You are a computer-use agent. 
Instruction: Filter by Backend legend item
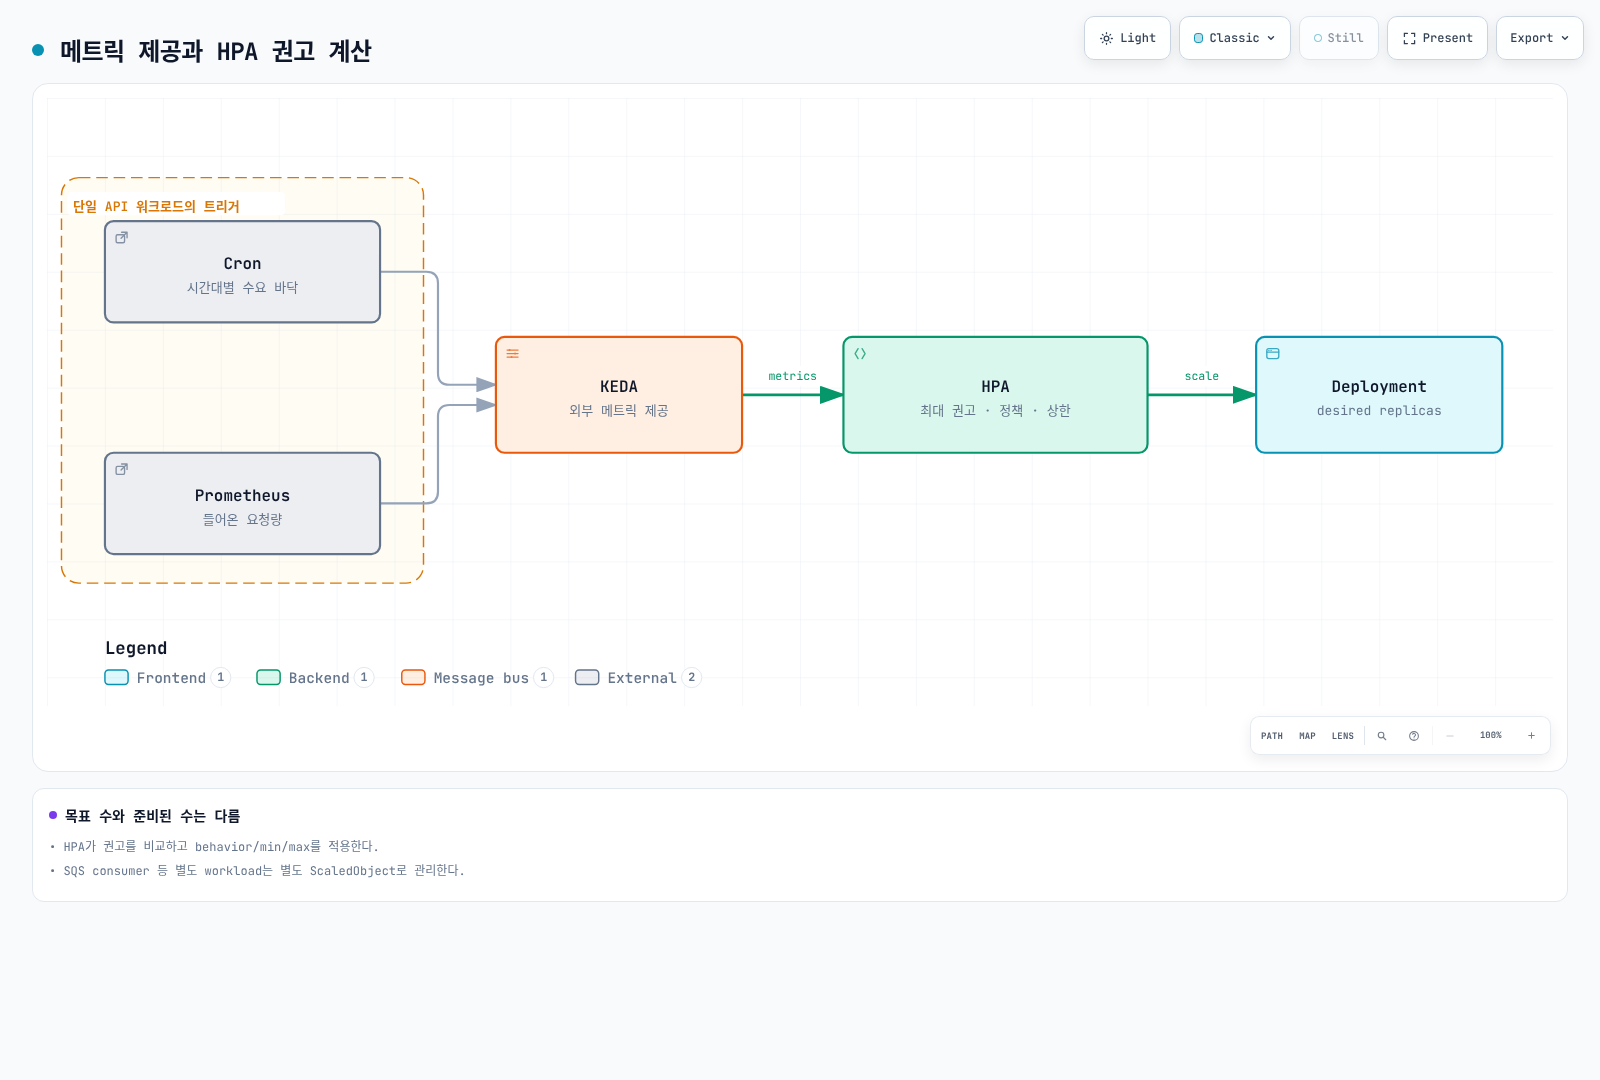coord(315,678)
